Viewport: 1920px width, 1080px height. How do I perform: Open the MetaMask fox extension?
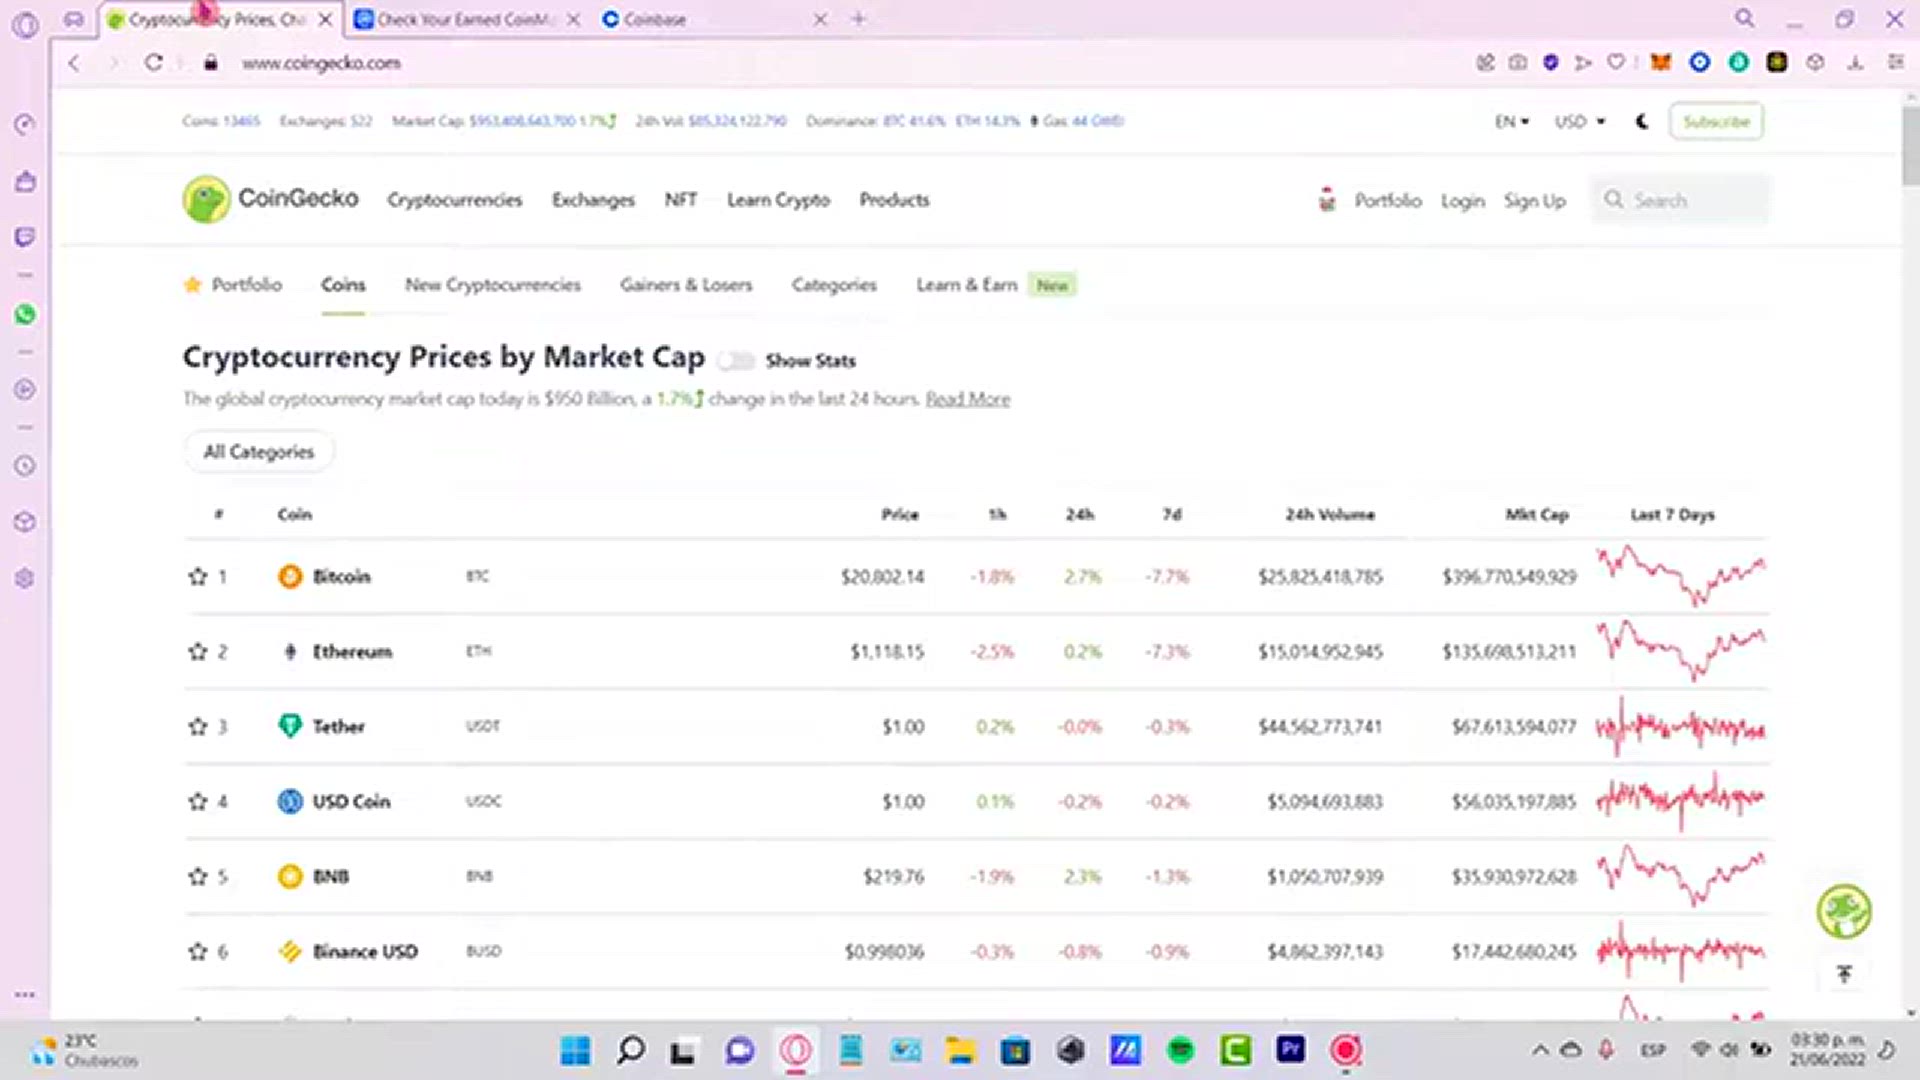[x=1660, y=62]
